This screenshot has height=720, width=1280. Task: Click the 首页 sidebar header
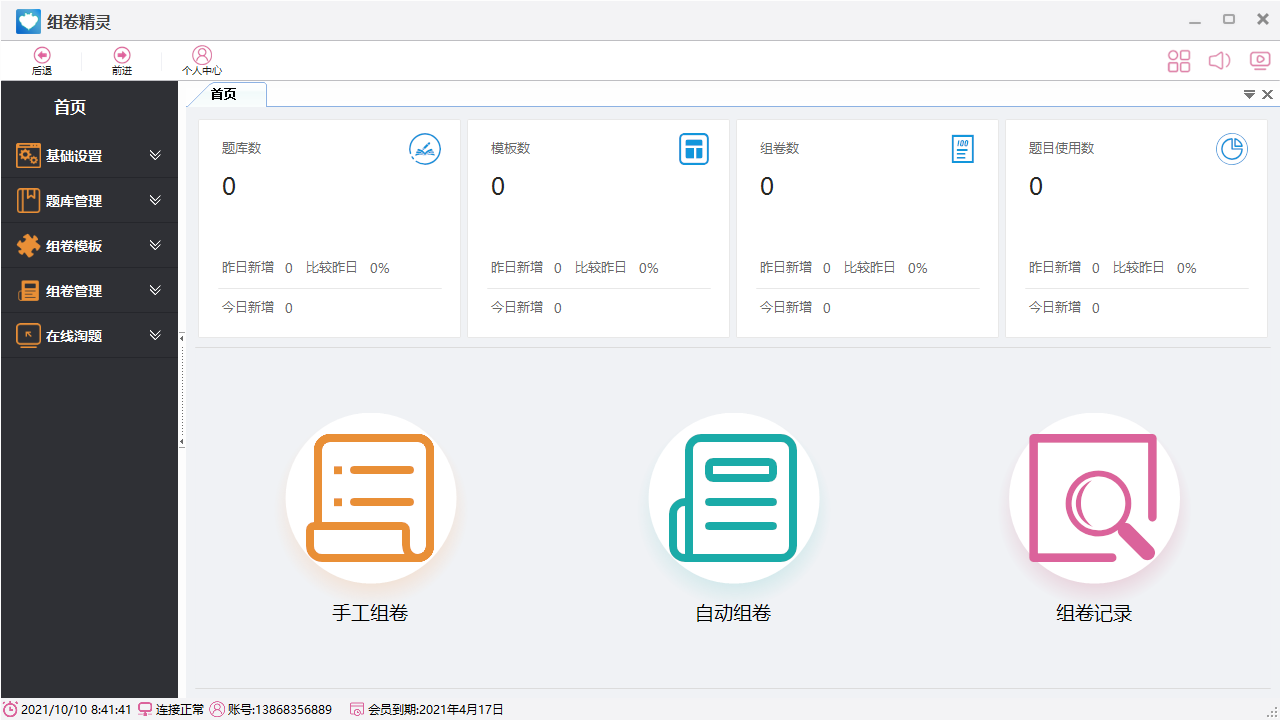pyautogui.click(x=70, y=107)
